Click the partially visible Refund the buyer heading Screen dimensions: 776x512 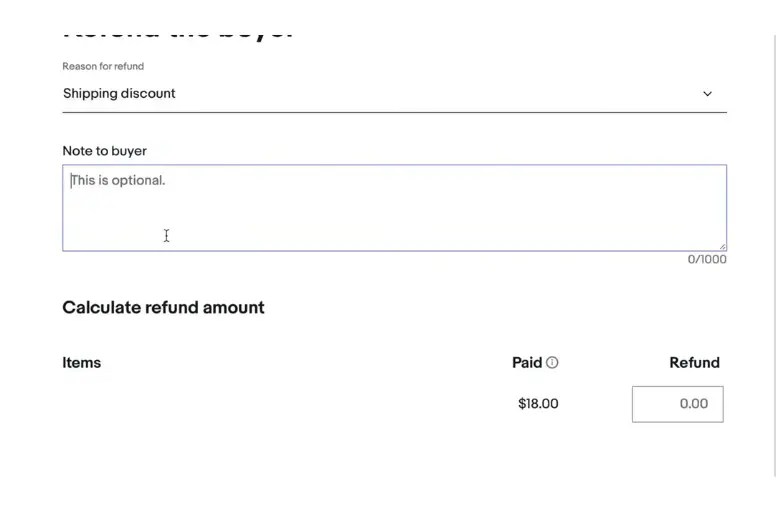tap(178, 32)
